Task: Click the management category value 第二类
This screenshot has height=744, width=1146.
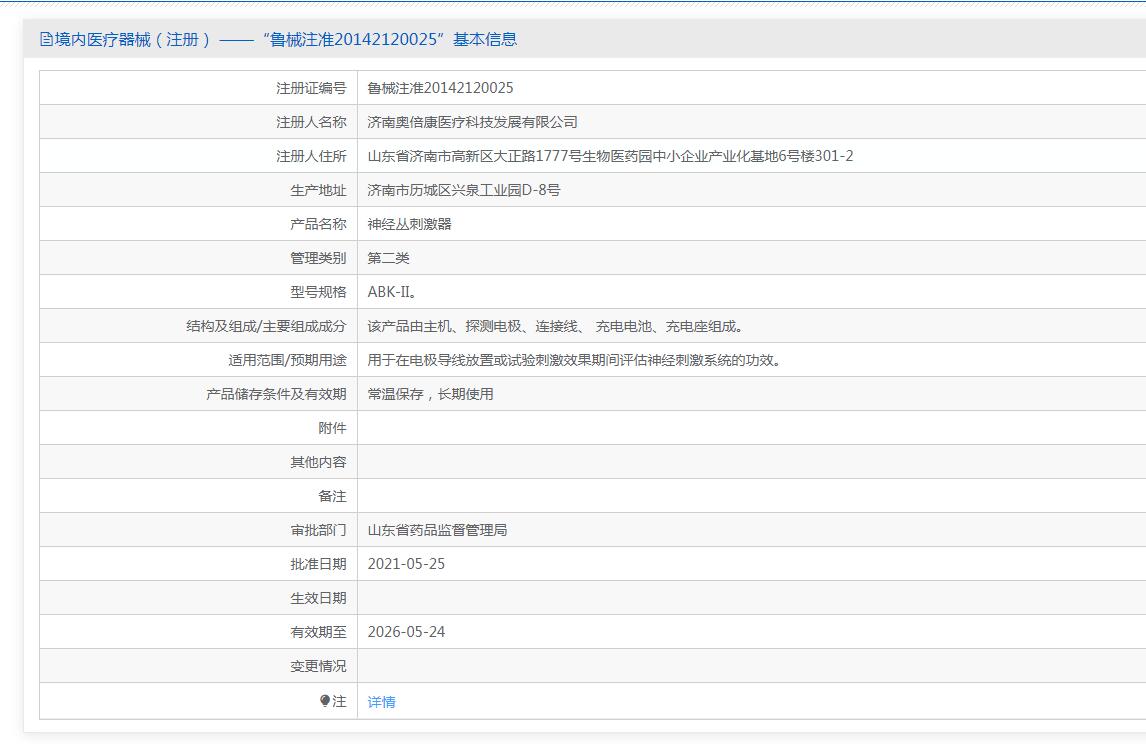Action: point(388,258)
